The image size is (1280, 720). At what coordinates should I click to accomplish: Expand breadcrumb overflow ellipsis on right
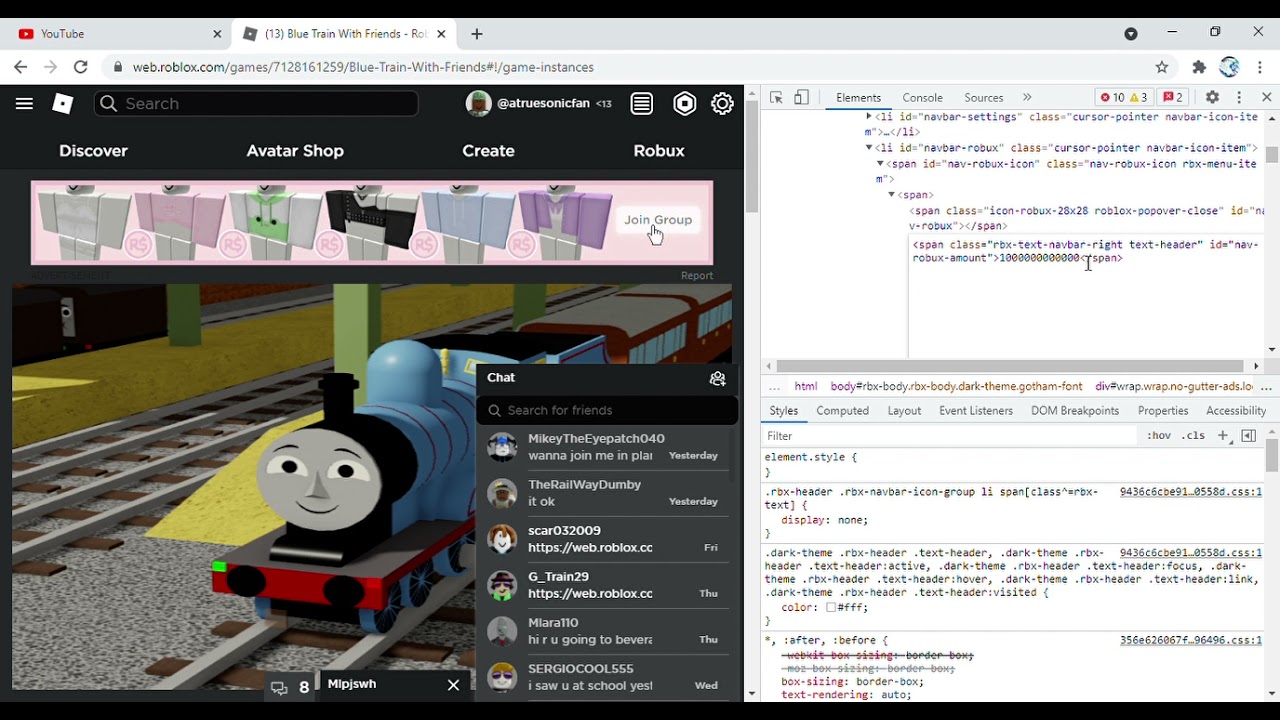tap(1267, 387)
